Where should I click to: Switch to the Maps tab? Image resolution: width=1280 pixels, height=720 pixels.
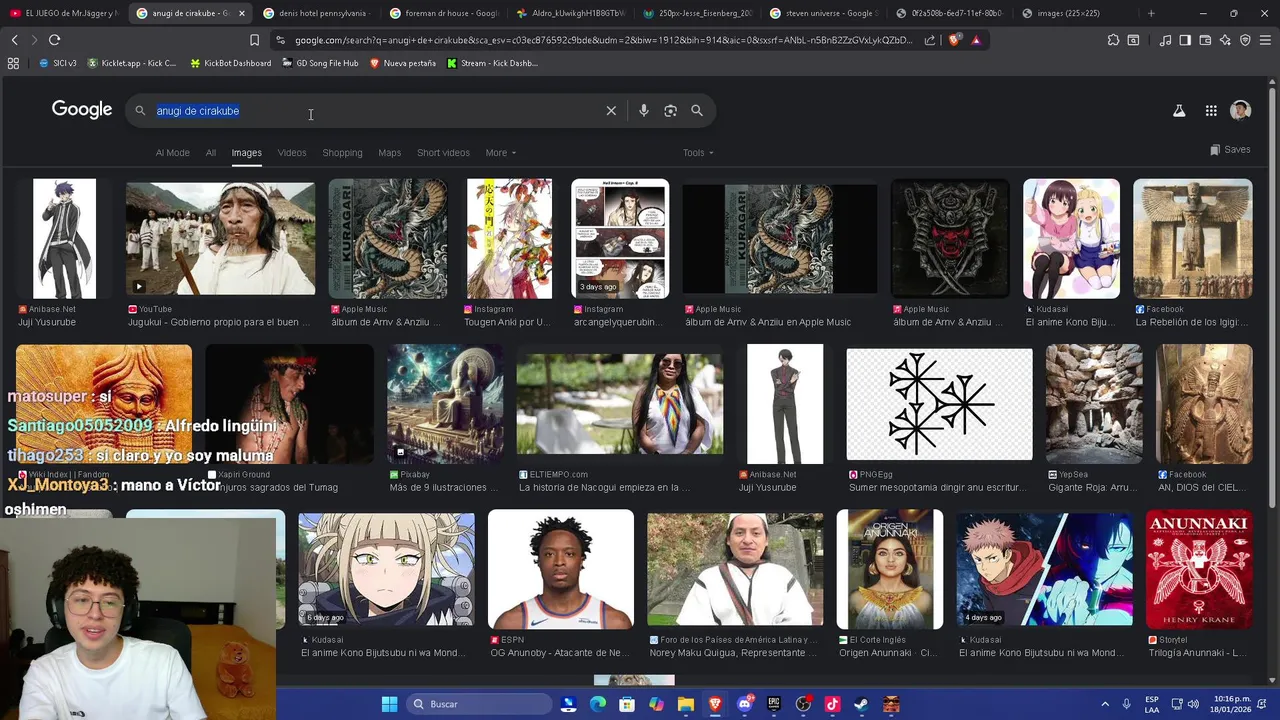click(x=390, y=153)
